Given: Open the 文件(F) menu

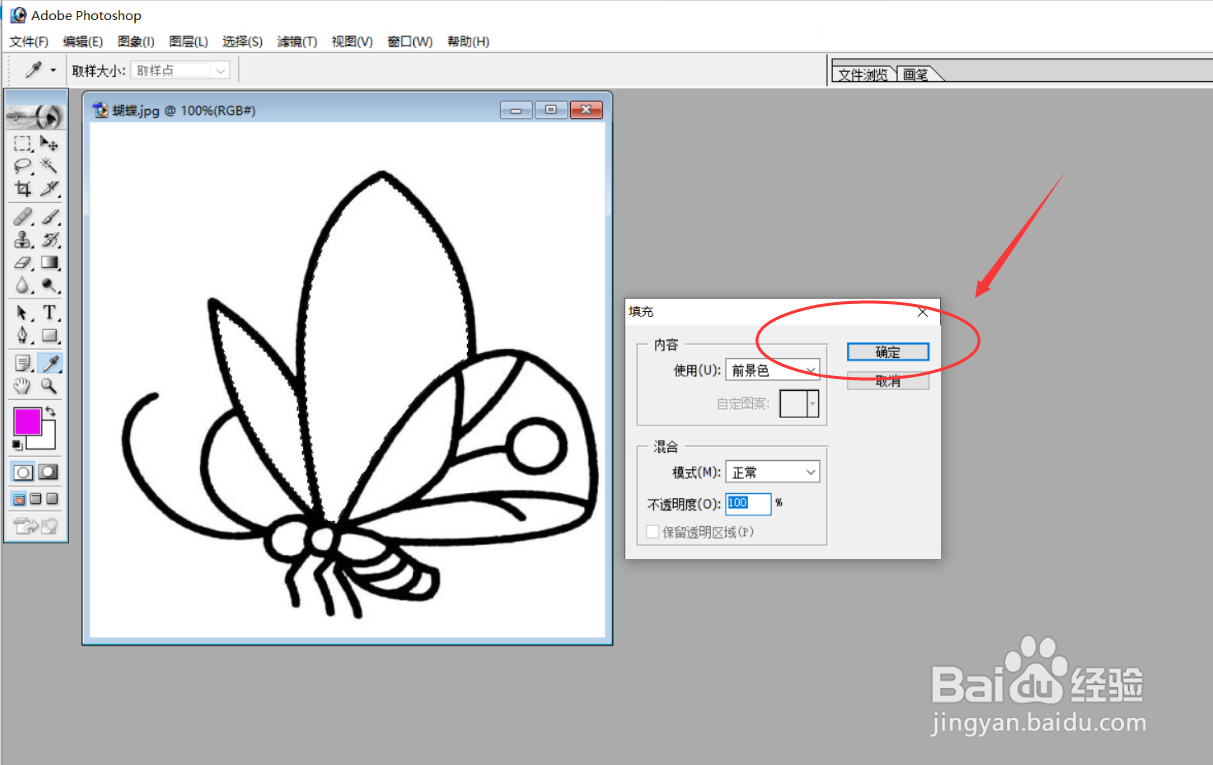Looking at the screenshot, I should point(29,41).
